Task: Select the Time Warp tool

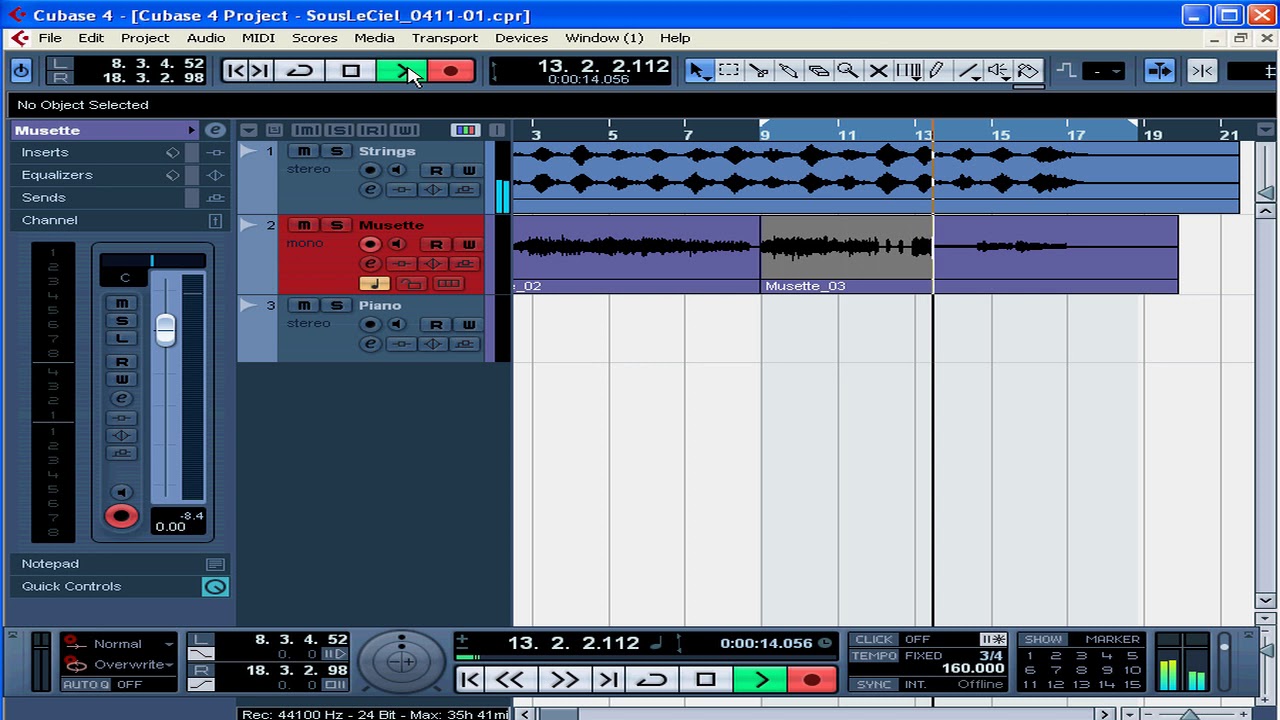Action: 908,71
